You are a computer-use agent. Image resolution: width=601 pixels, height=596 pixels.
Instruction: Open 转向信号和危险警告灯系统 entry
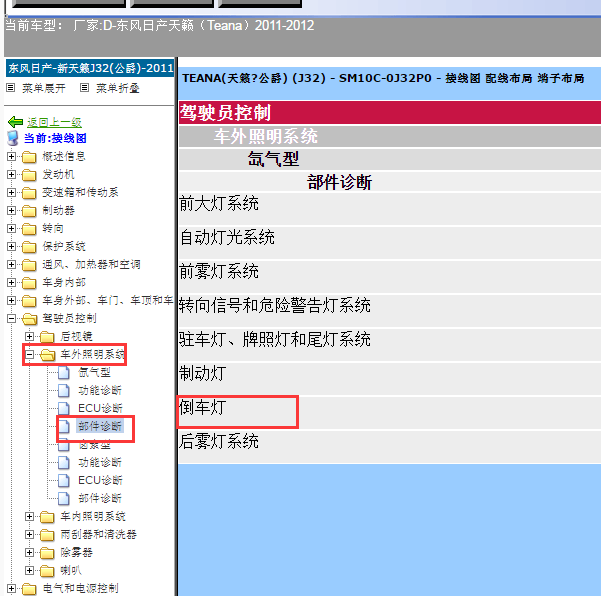coord(274,305)
